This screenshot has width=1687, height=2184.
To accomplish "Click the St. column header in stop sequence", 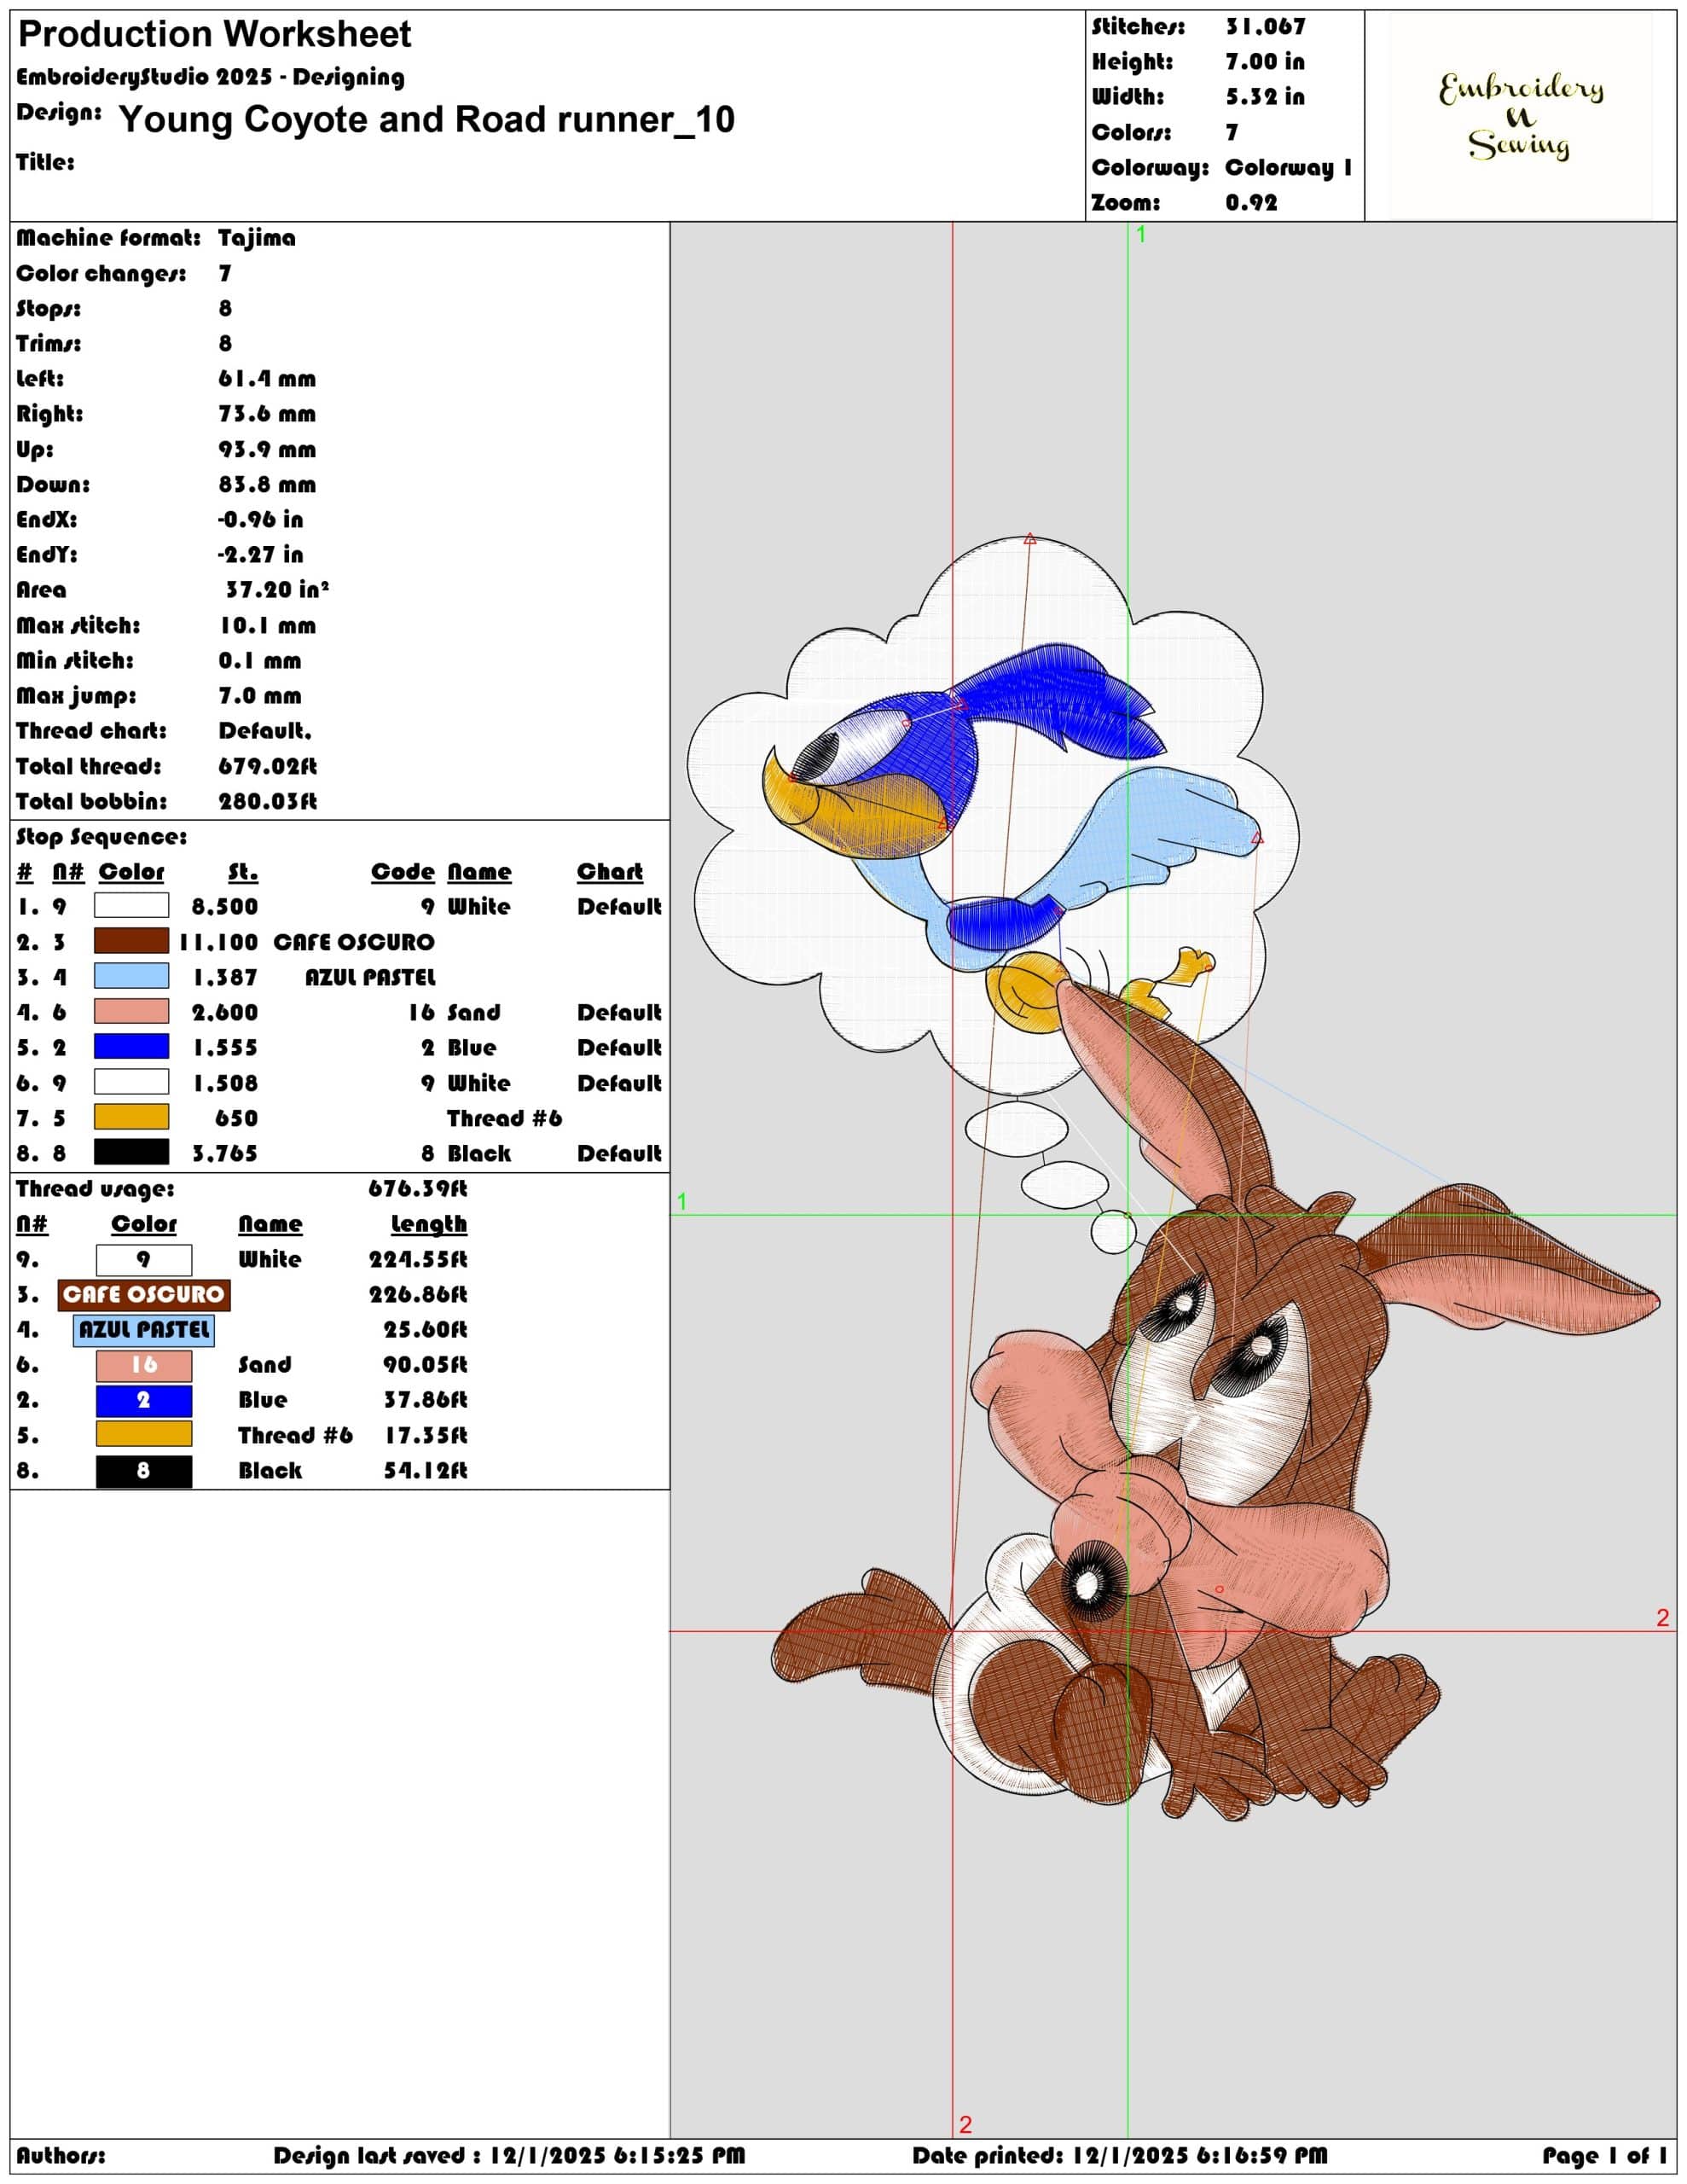I will pyautogui.click(x=243, y=872).
